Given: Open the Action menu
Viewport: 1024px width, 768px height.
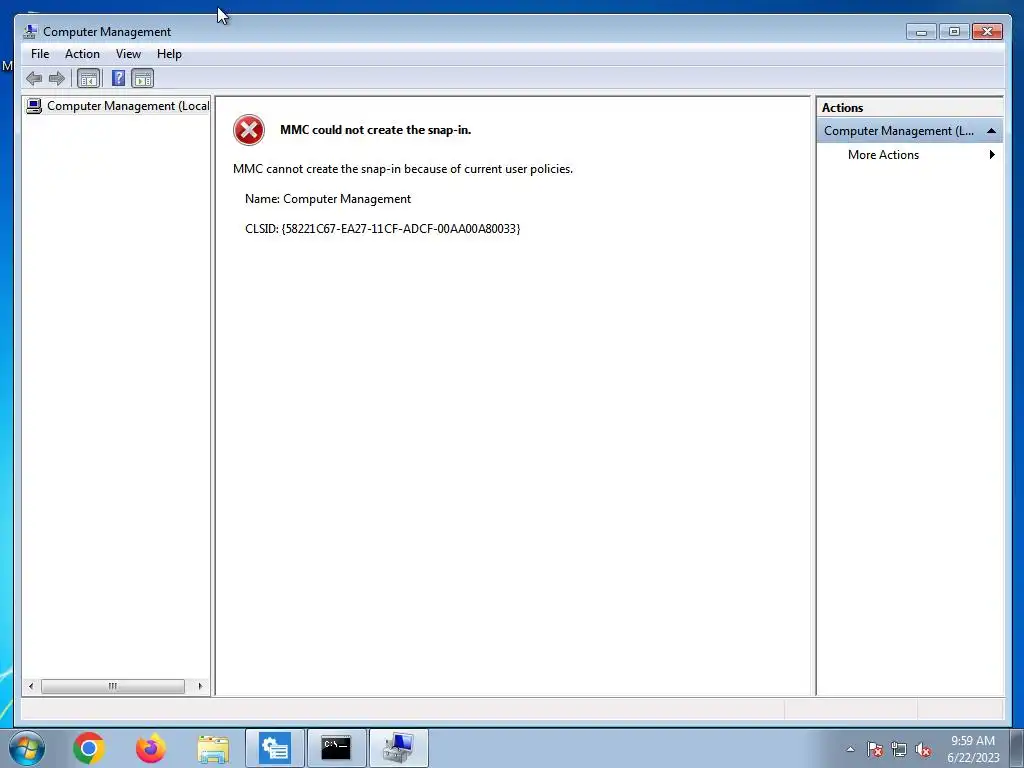Looking at the screenshot, I should coord(82,54).
